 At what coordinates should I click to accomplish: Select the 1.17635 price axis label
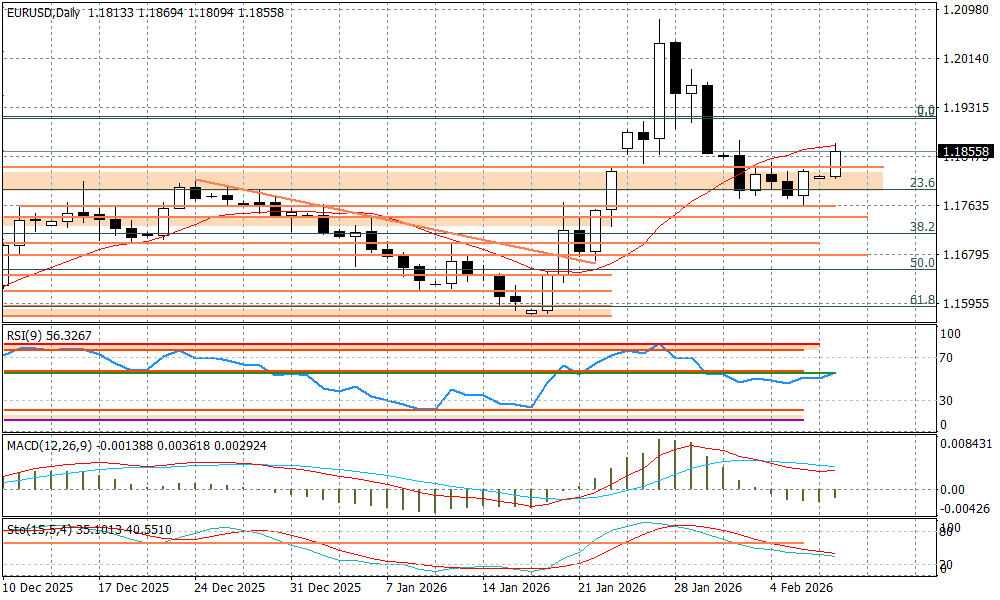click(965, 206)
